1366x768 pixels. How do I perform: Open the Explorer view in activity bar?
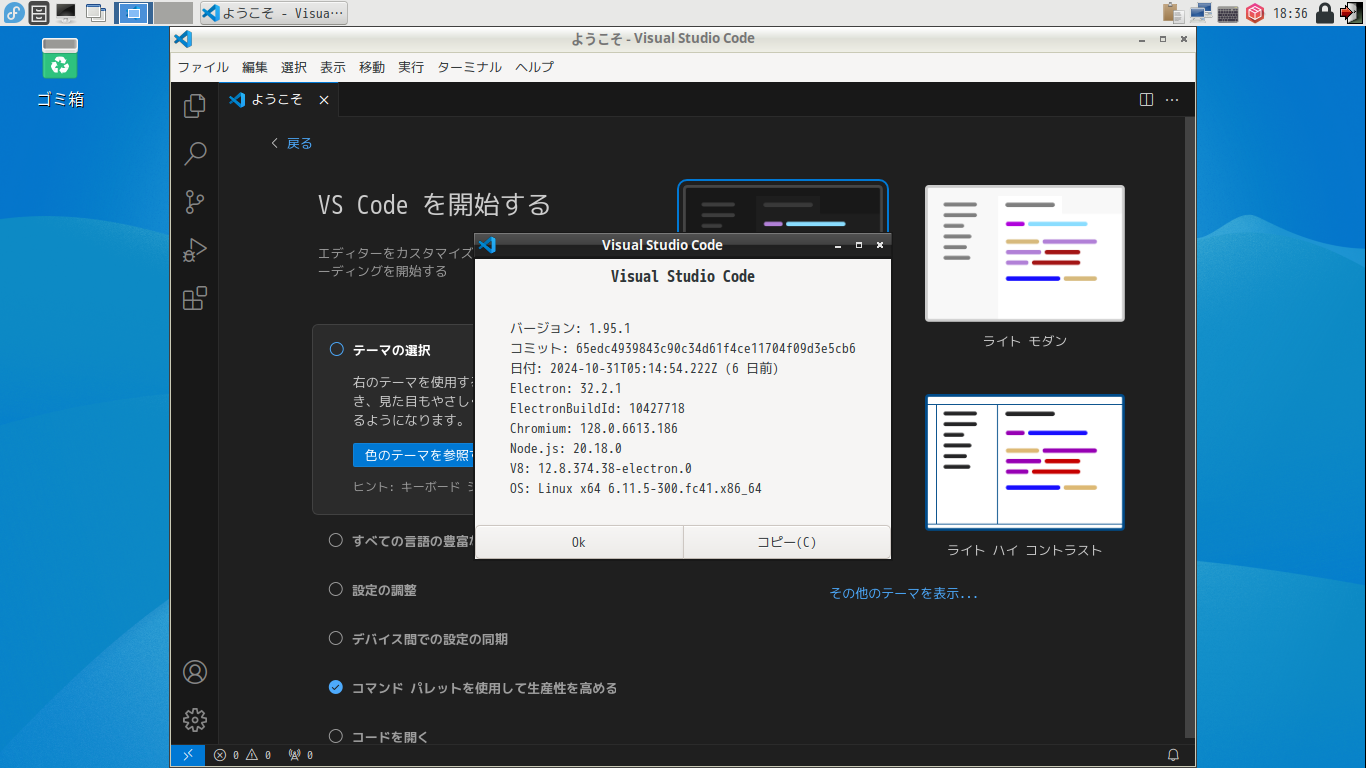pos(195,105)
